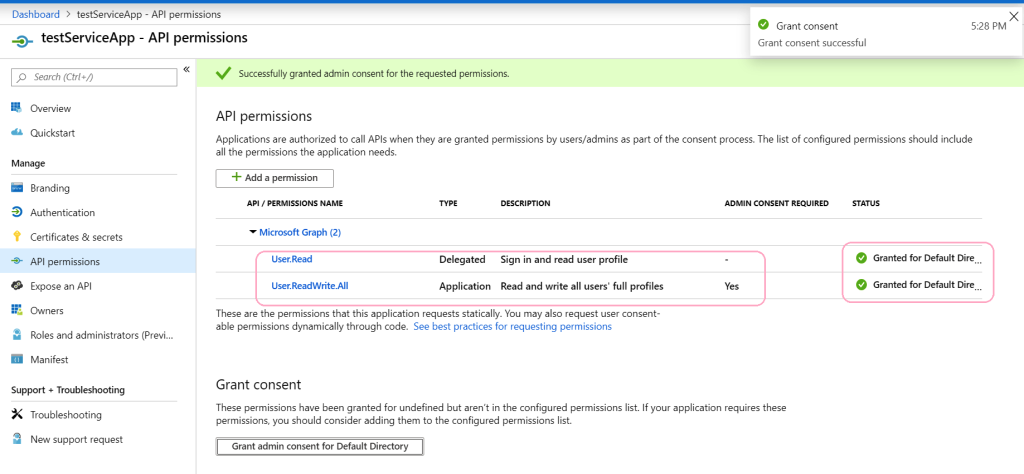Click the Application type cell

[x=465, y=286]
